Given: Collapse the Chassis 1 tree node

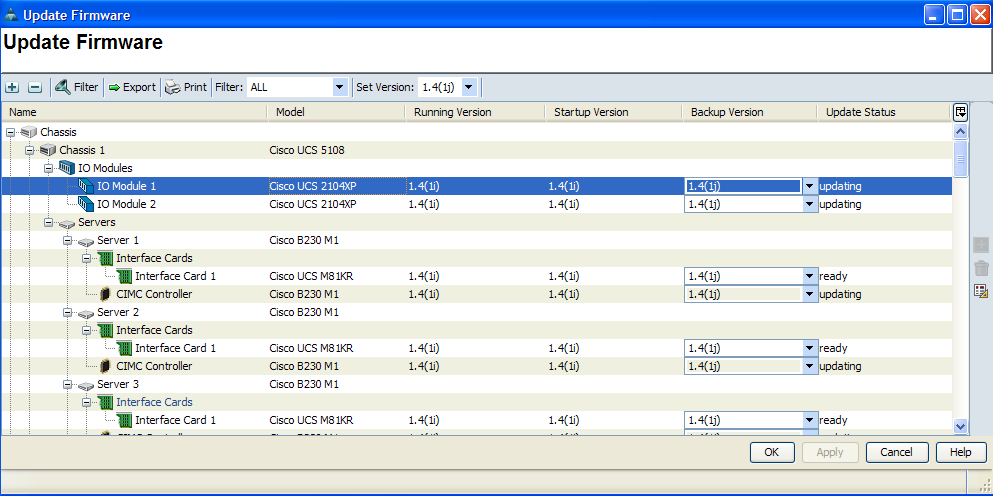Looking at the screenshot, I should pos(30,150).
